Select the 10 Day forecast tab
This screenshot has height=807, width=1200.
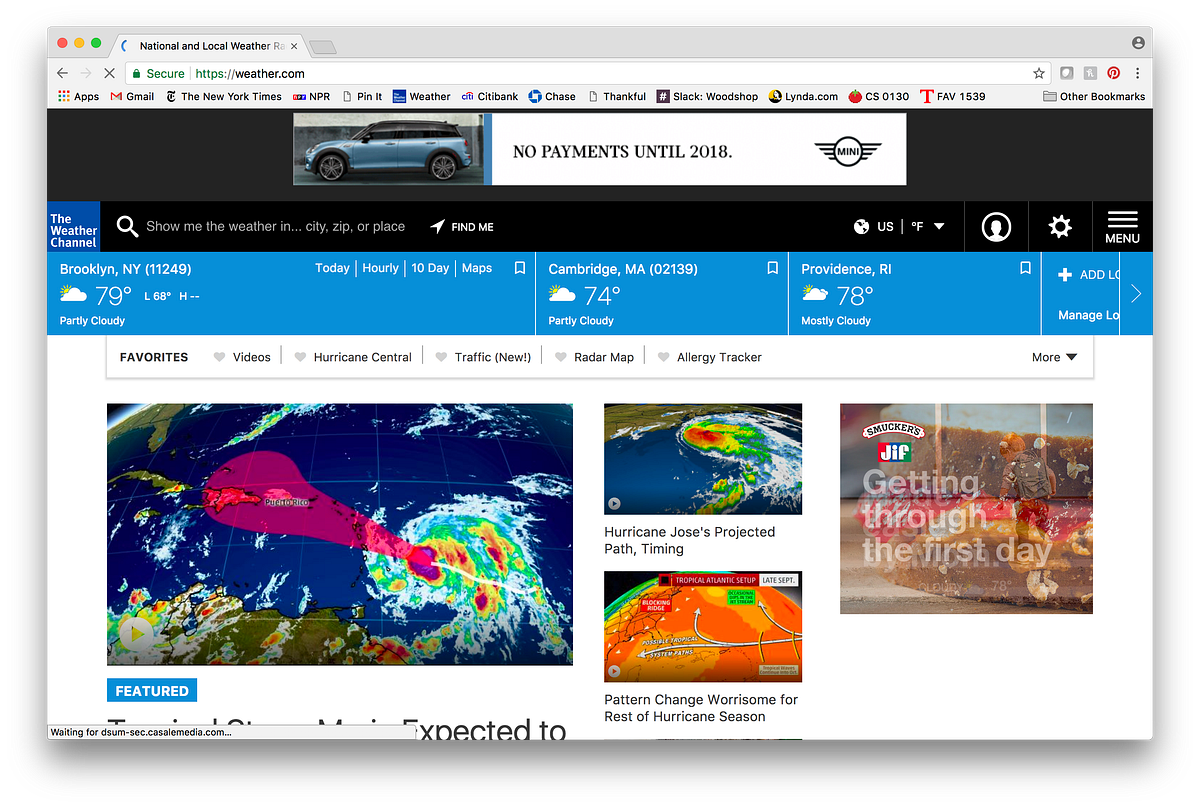pyautogui.click(x=430, y=268)
